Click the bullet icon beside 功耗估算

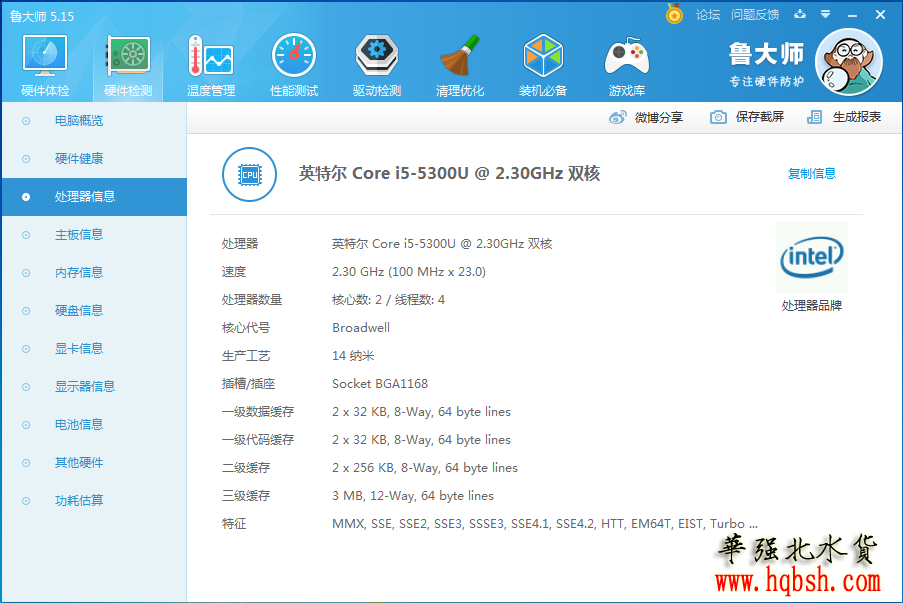[26, 501]
